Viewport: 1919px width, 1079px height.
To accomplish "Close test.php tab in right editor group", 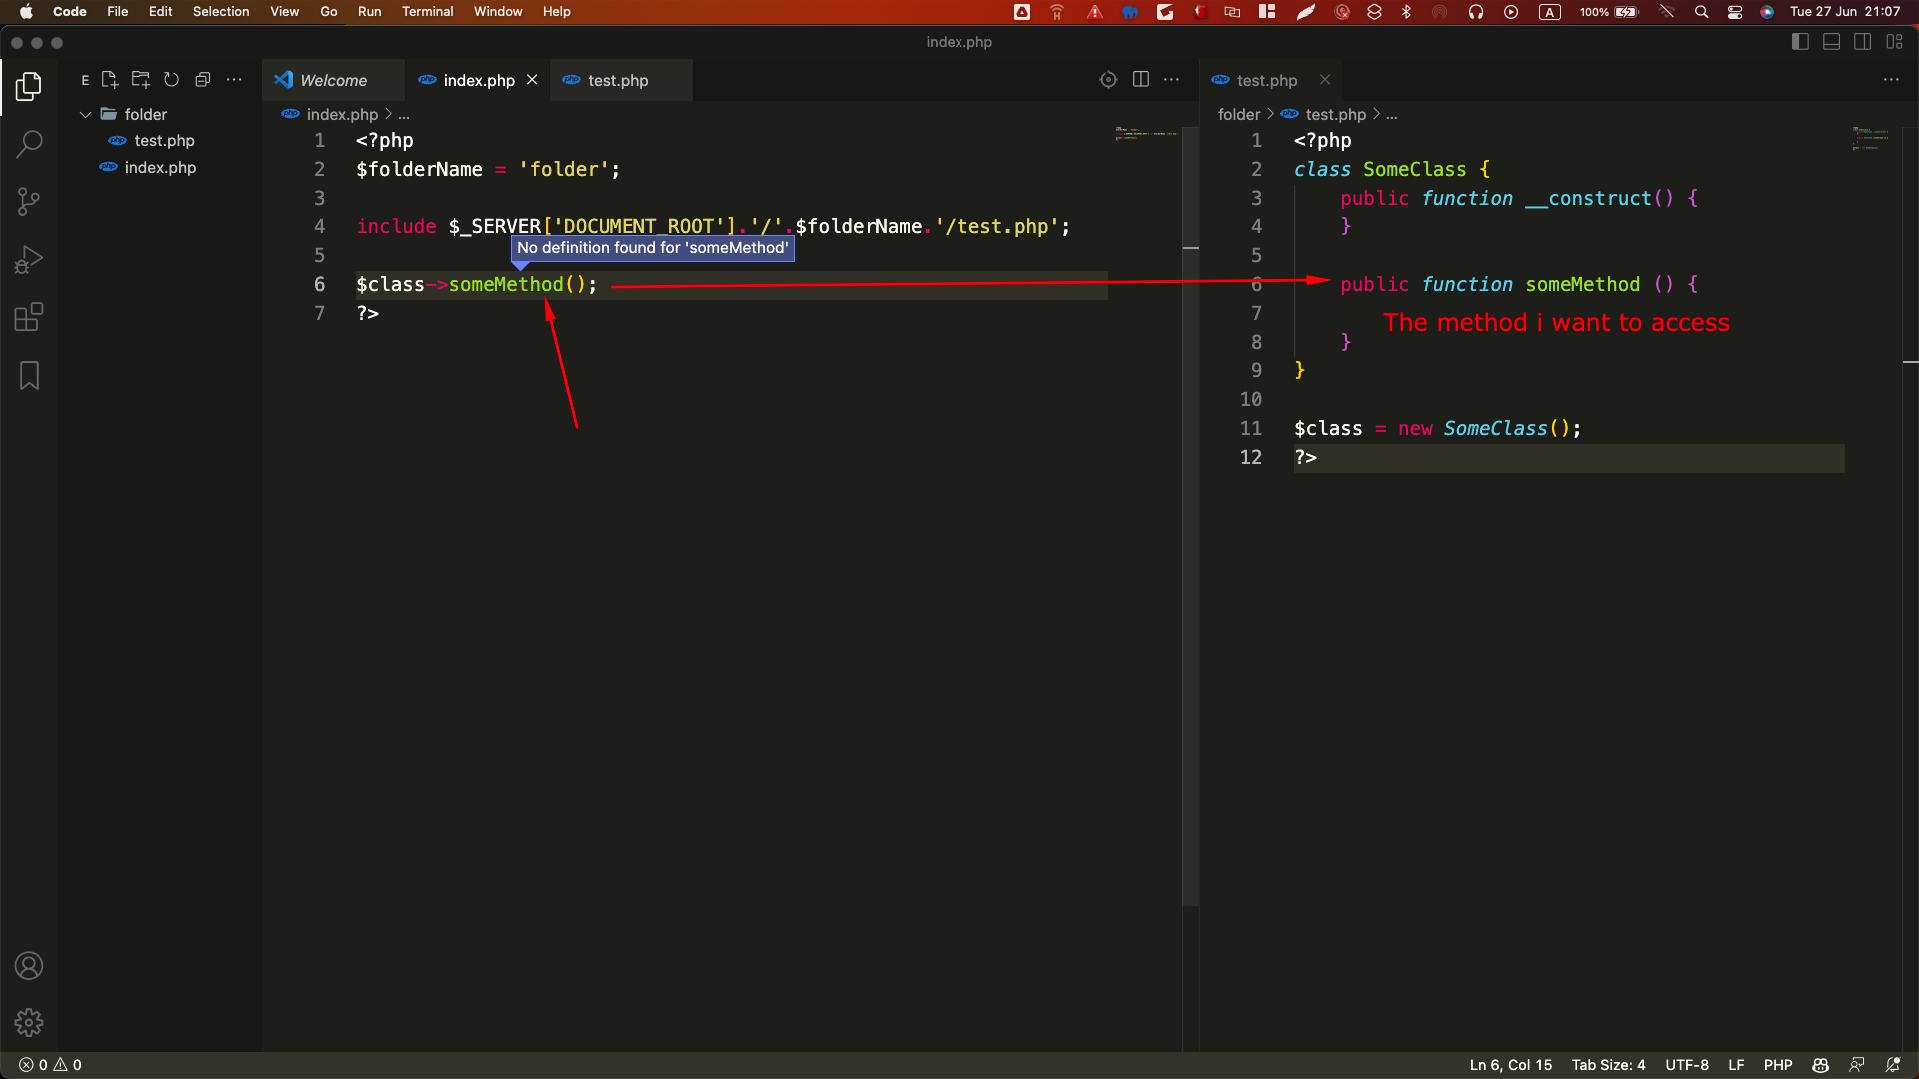I will pyautogui.click(x=1325, y=80).
